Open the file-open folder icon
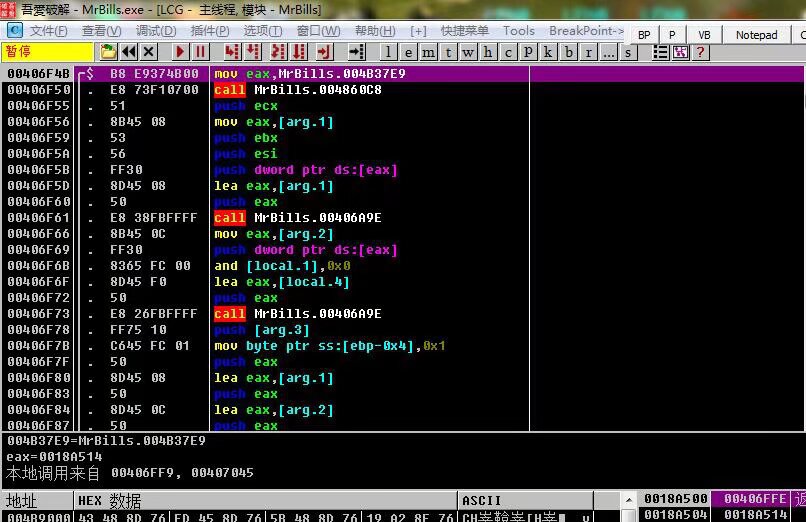The image size is (806, 522). (x=108, y=52)
